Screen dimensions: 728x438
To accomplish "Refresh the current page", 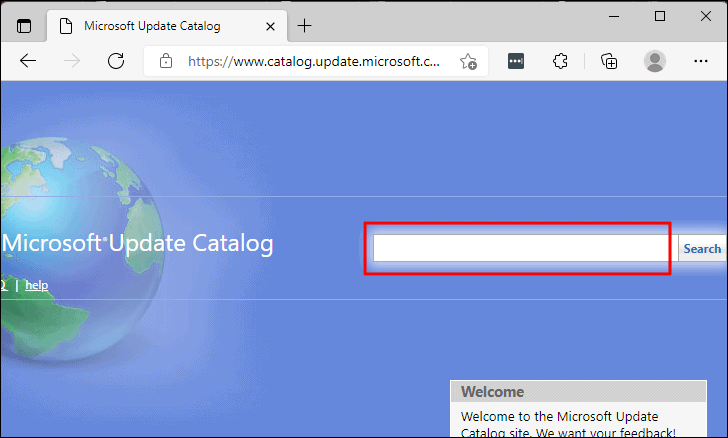I will coord(116,61).
